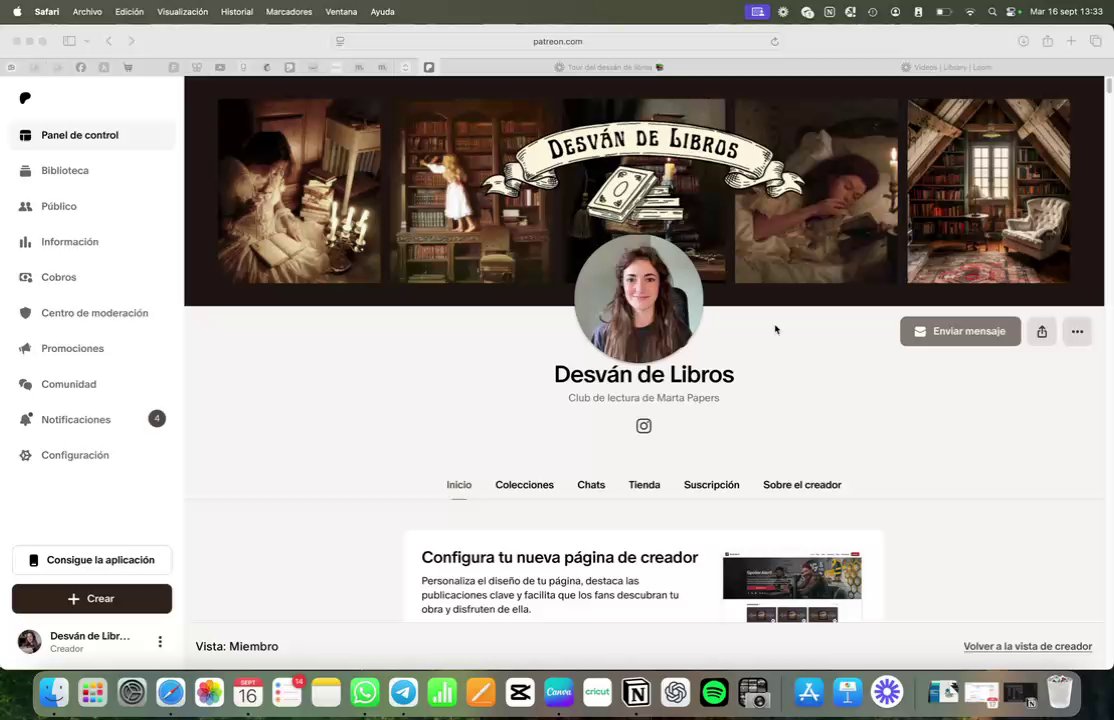
Task: Open Configuración settings
Action: click(92, 455)
